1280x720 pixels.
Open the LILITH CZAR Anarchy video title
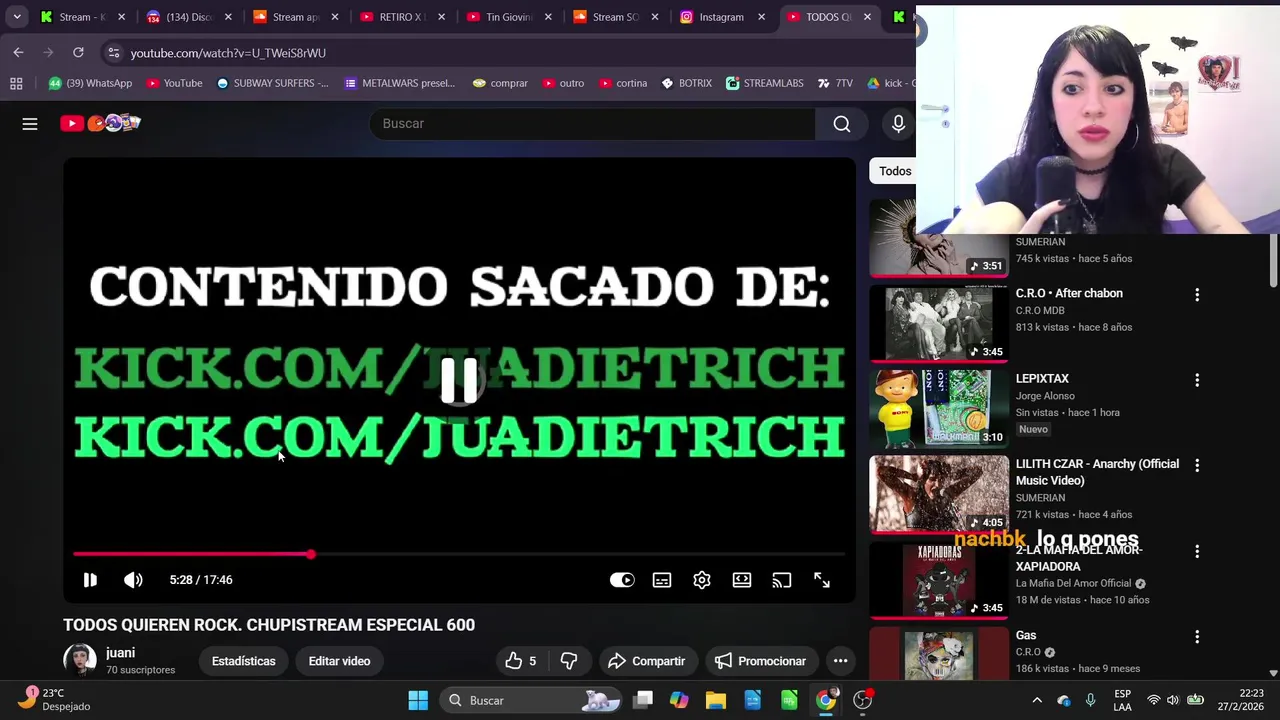(1097, 472)
